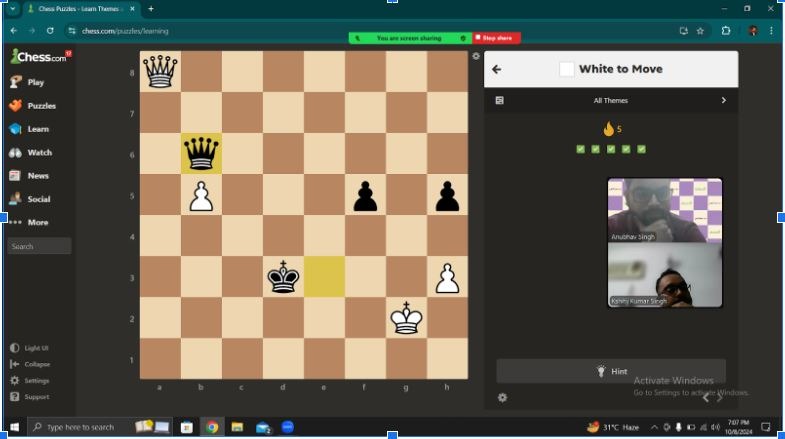
Task: Click the Watch binoculars icon
Action: point(15,153)
